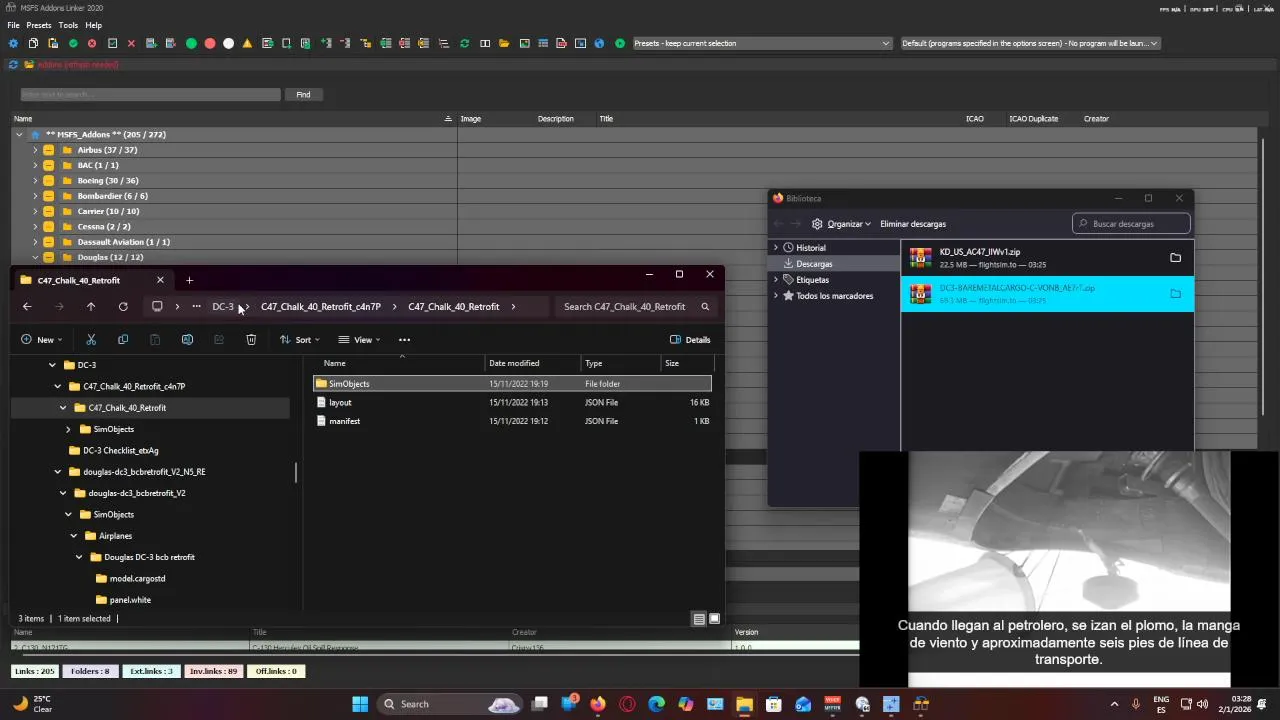Image resolution: width=1280 pixels, height=720 pixels.
Task: Click the green checkmark circle toolbar icon
Action: click(73, 43)
